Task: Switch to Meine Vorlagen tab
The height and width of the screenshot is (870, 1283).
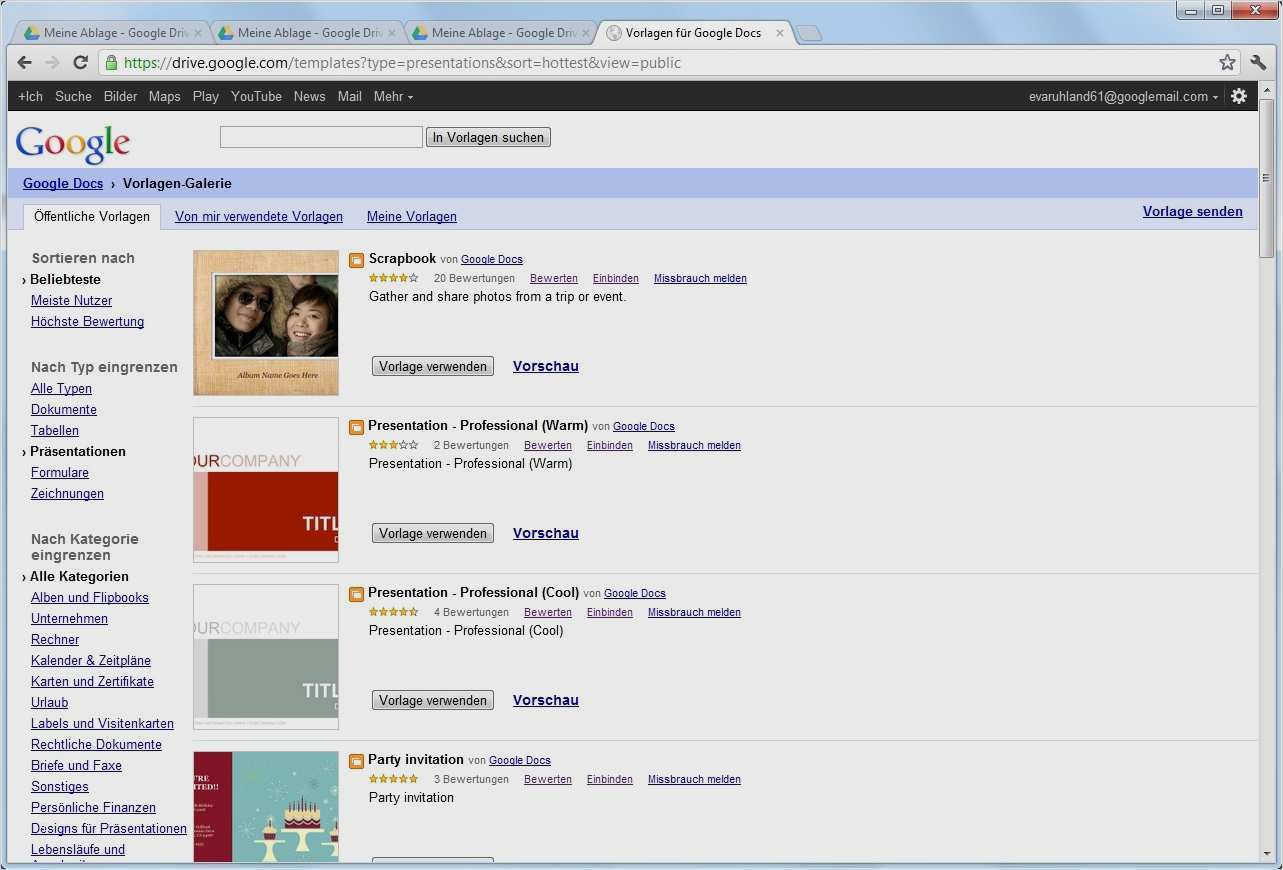Action: click(411, 217)
